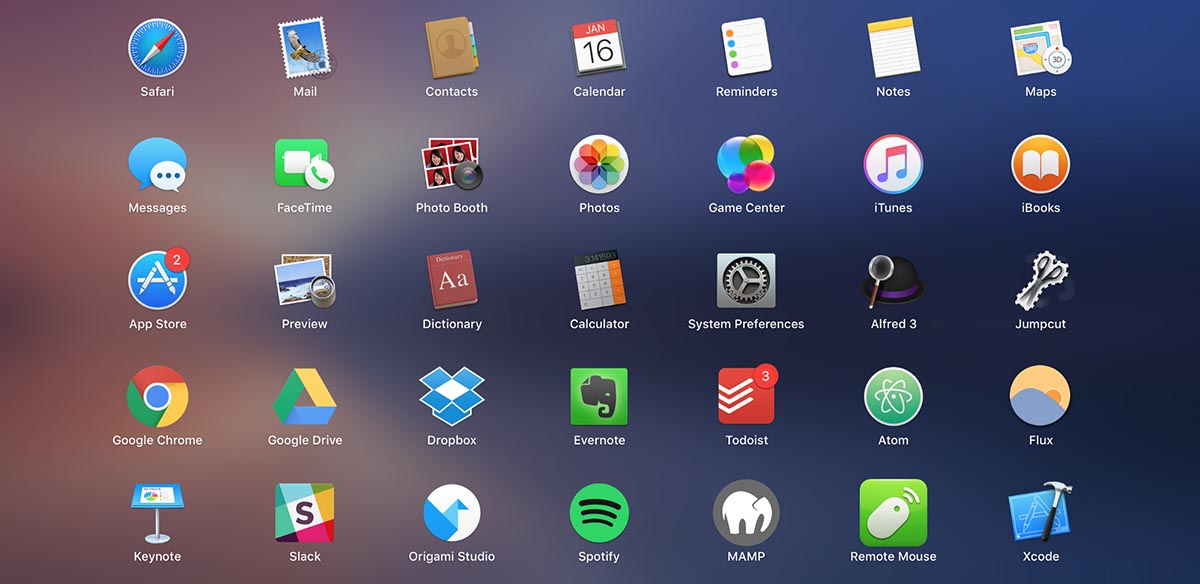Open Google Chrome
This screenshot has height=584, width=1200.
click(x=157, y=396)
